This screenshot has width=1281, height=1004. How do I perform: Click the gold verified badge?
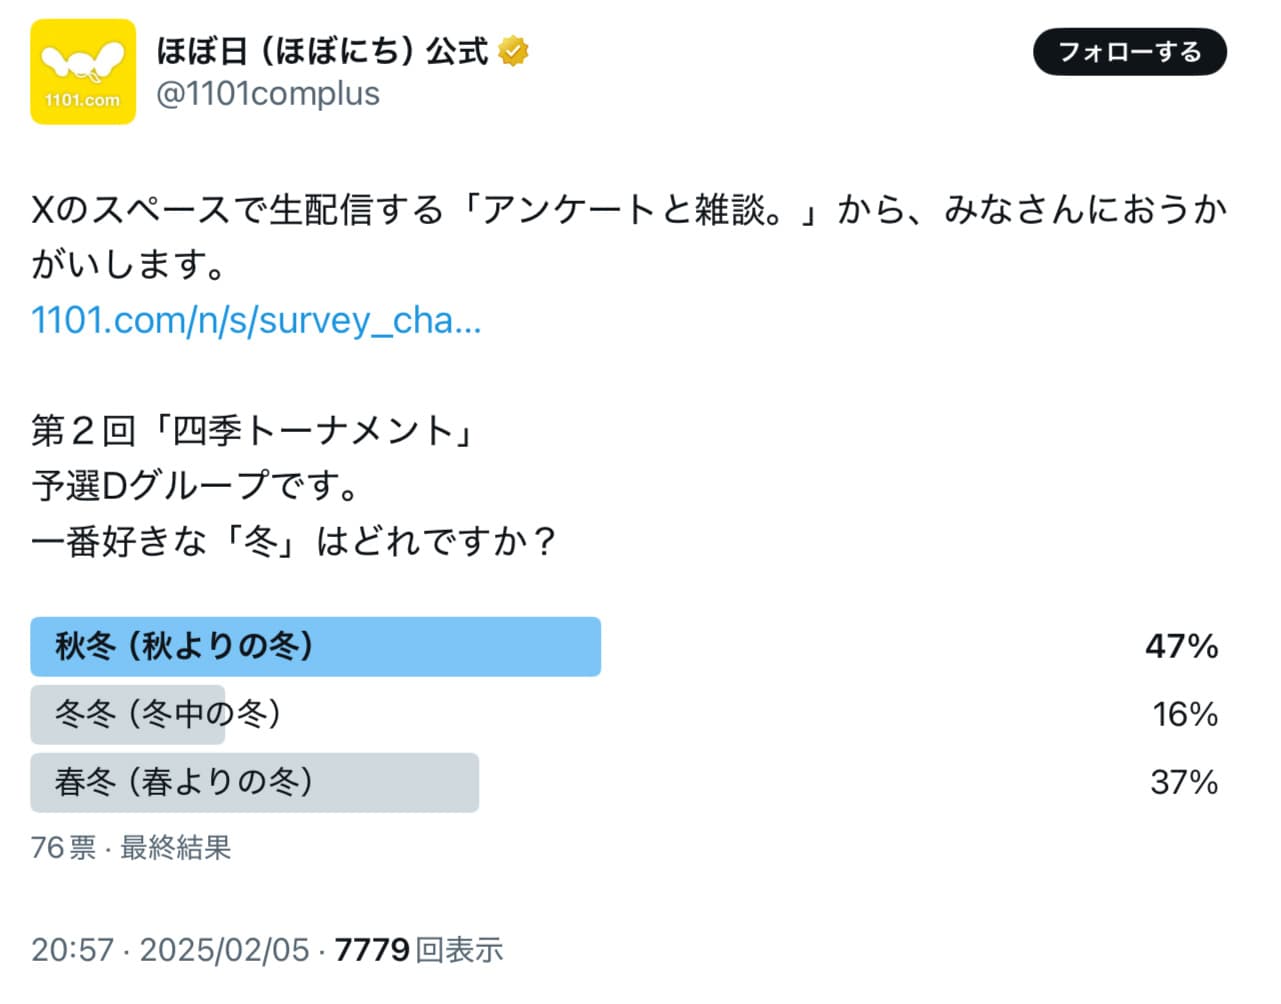(x=514, y=51)
